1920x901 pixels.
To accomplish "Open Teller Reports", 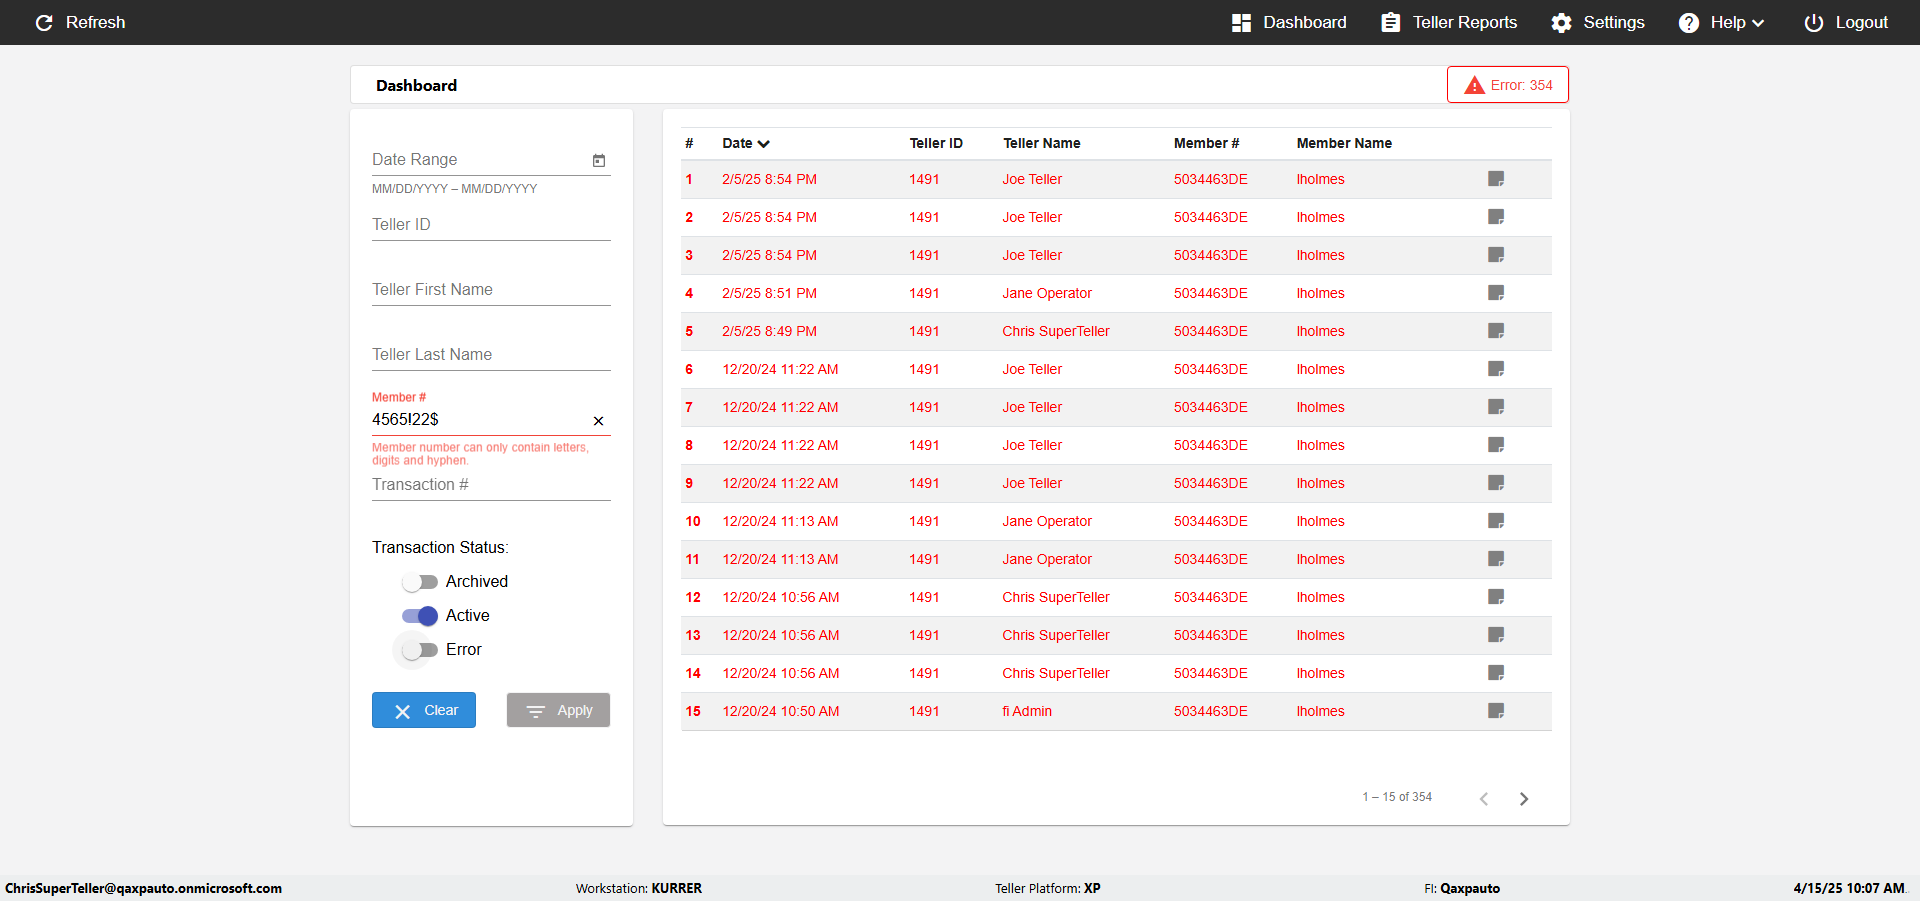I will coord(1449,22).
